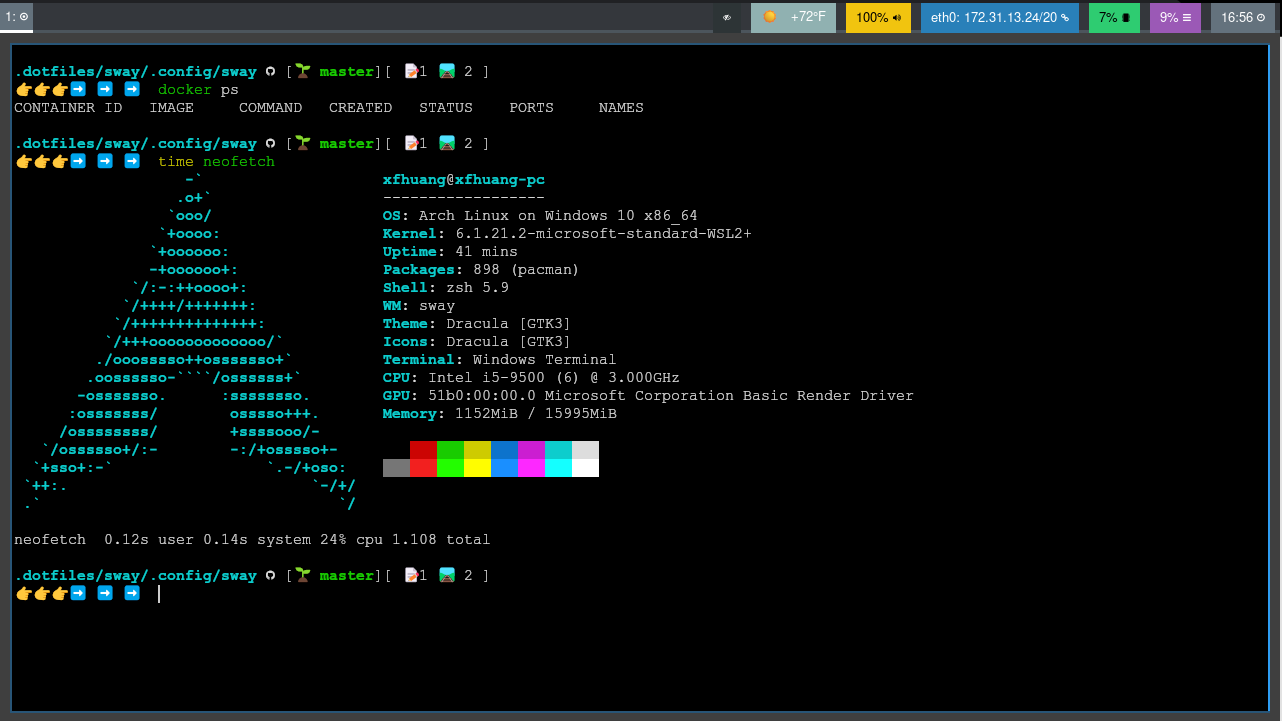The width and height of the screenshot is (1282, 721).
Task: Click the 'Theme: Dracula [GTK3]' line
Action: [x=477, y=324]
